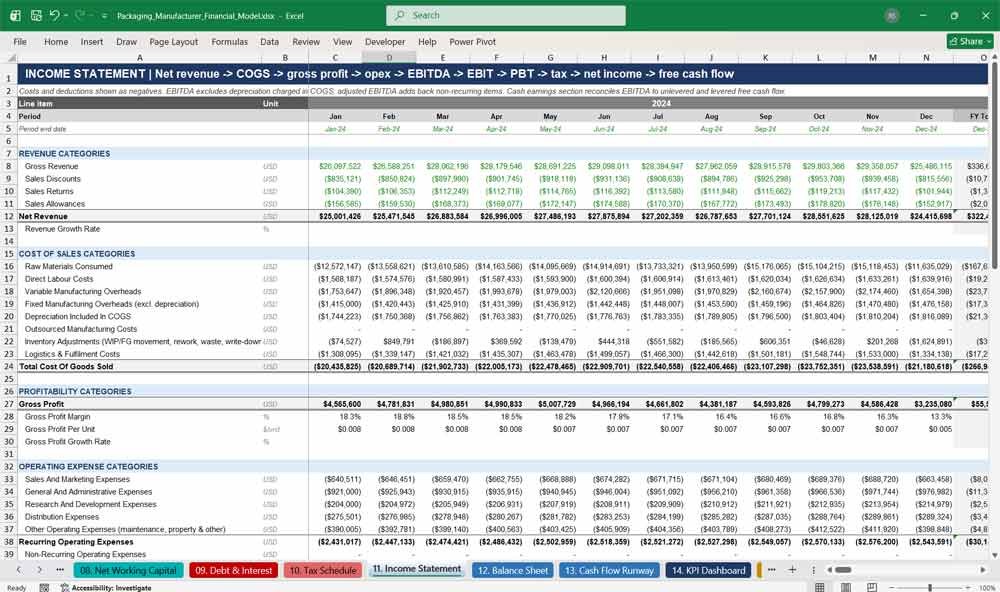
Task: Select column A header
Action: [140, 58]
